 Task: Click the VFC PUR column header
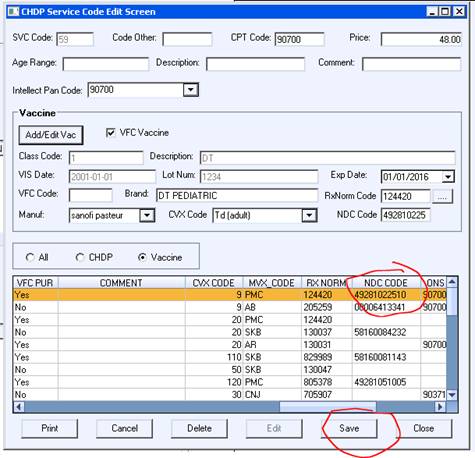(35, 283)
